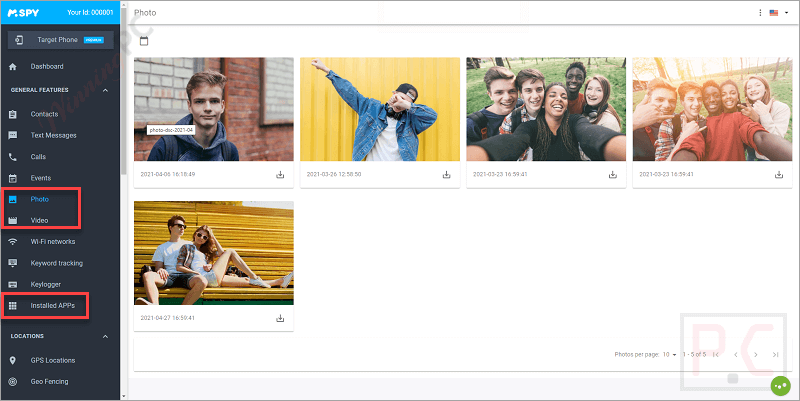The height and width of the screenshot is (401, 800).
Task: Download the photo dated 2021-04-06
Action: [x=280, y=174]
